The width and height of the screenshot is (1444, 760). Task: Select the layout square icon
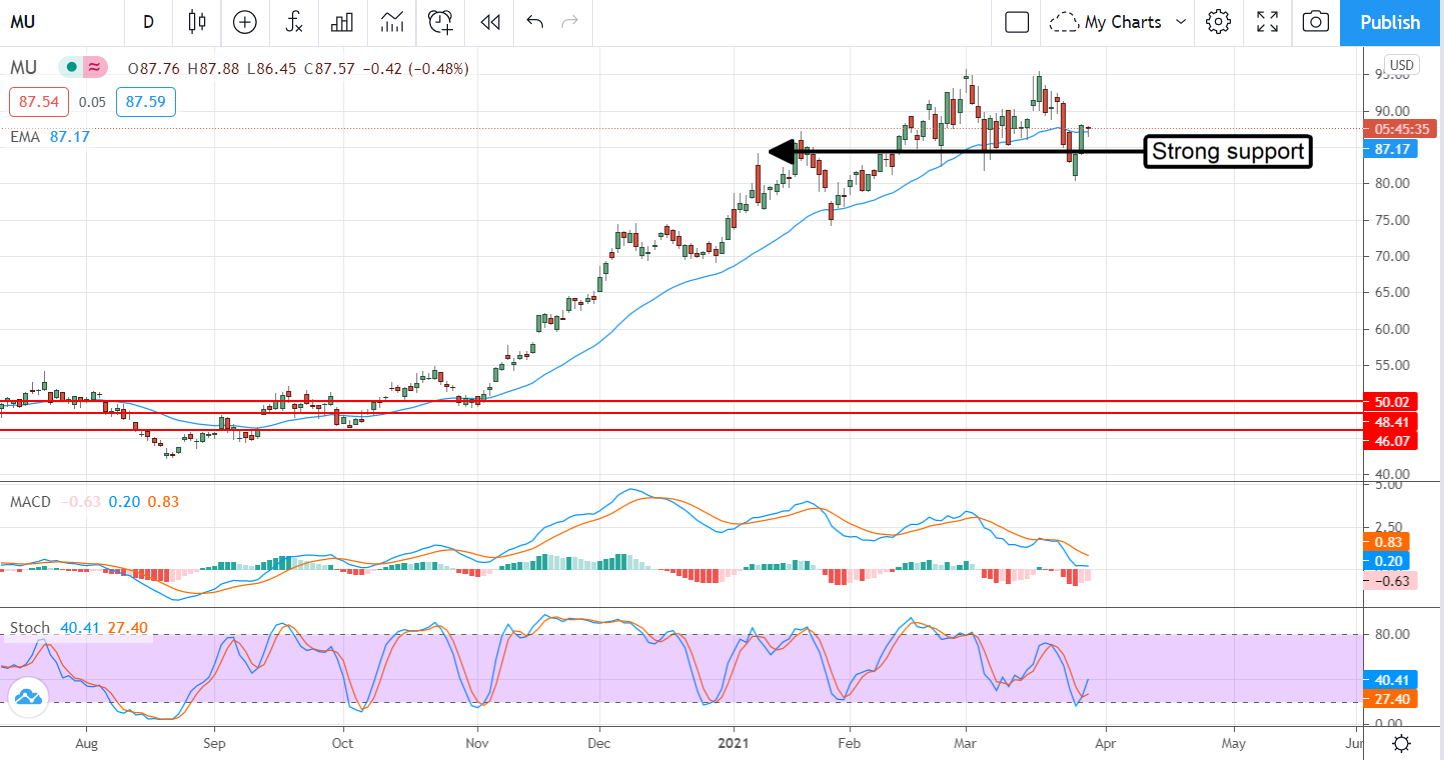pyautogui.click(x=1017, y=22)
